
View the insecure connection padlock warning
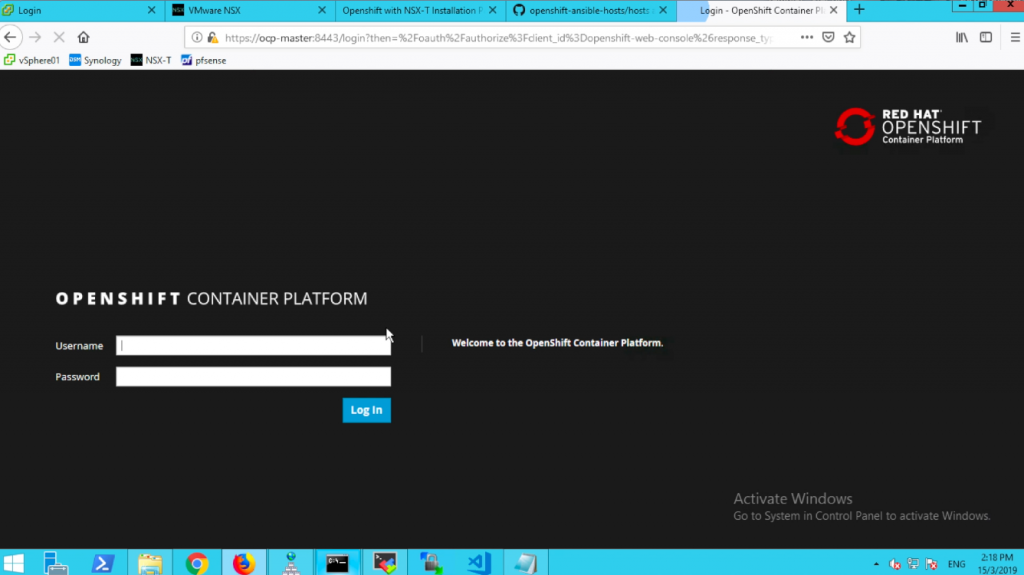click(213, 37)
